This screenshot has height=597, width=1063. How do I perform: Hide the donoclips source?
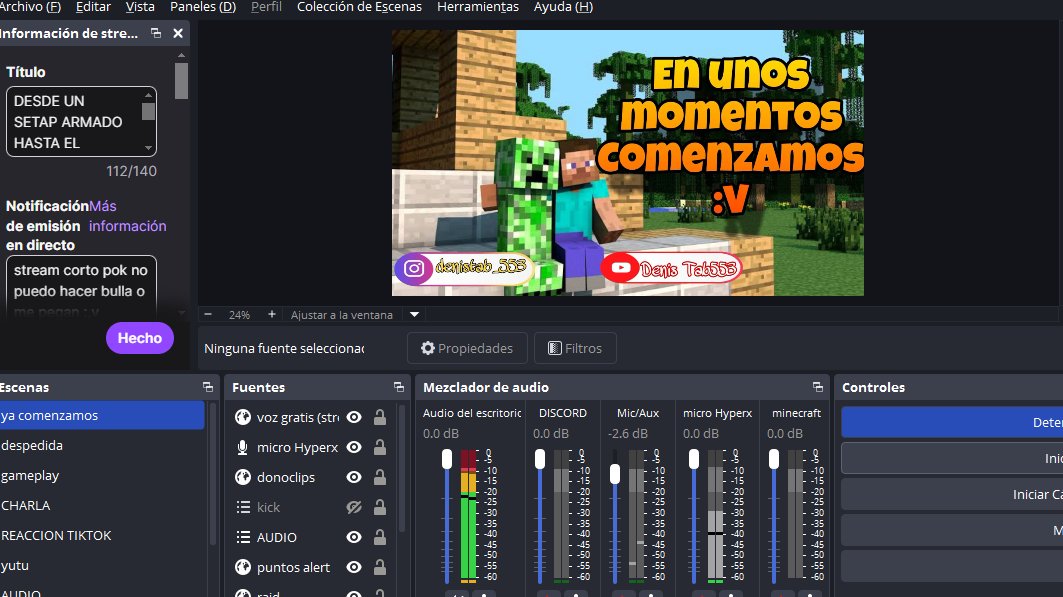(x=354, y=477)
